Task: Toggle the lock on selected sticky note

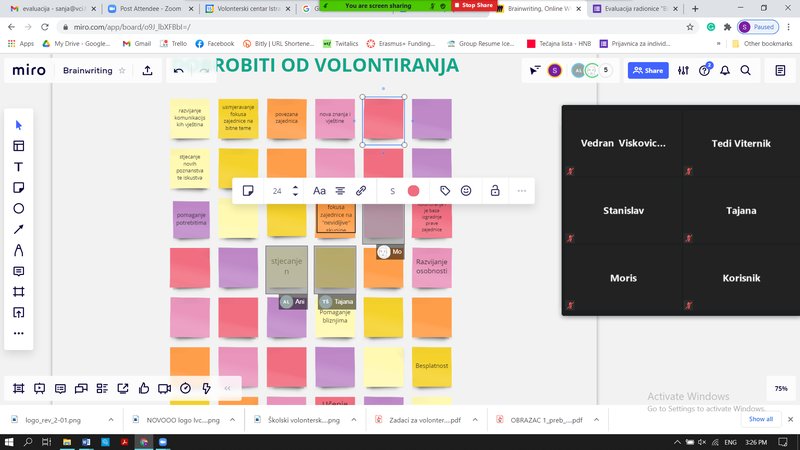Action: (494, 190)
